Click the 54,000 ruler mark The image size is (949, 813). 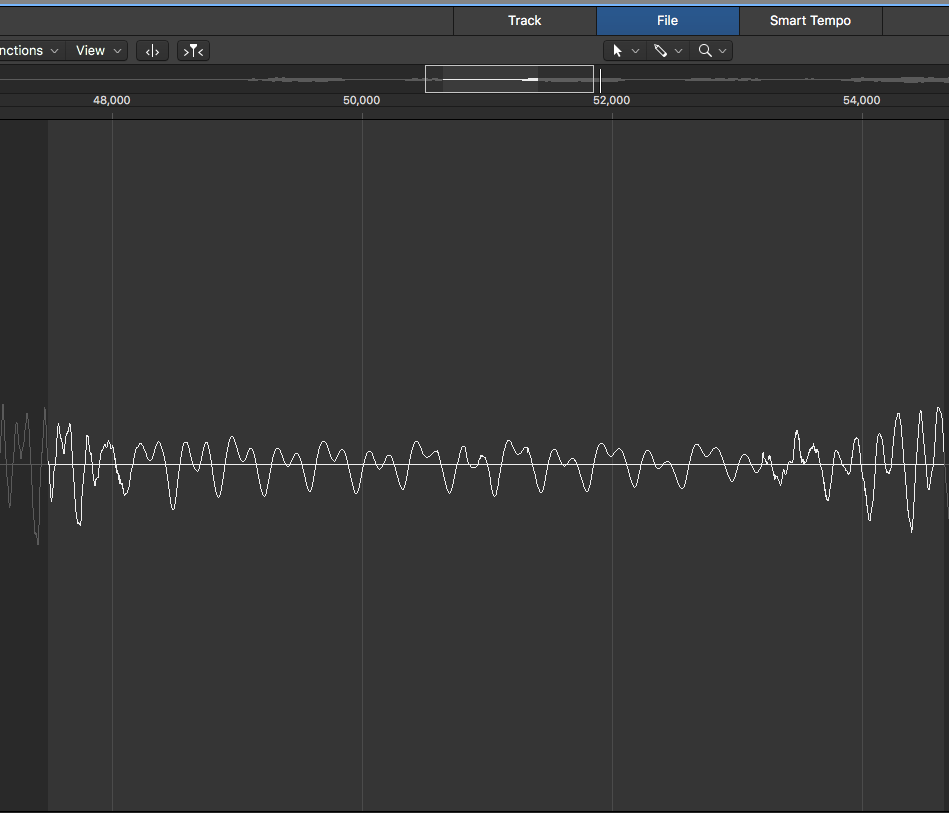pyautogui.click(x=862, y=100)
